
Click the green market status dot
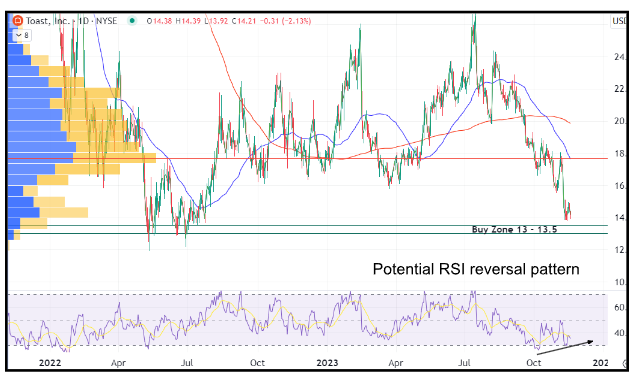[132, 21]
